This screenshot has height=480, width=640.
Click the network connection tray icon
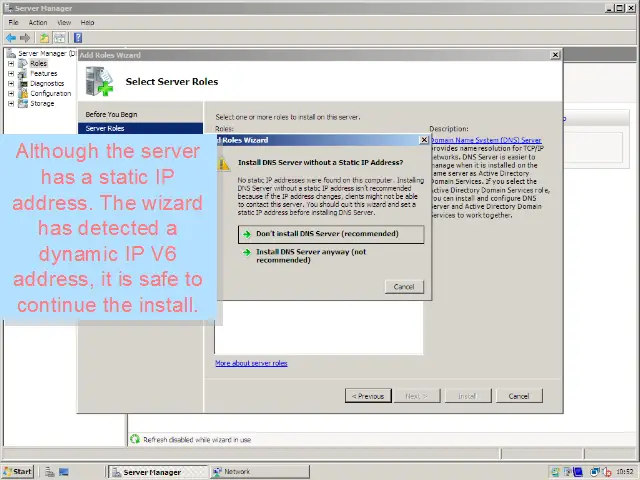pyautogui.click(x=595, y=472)
